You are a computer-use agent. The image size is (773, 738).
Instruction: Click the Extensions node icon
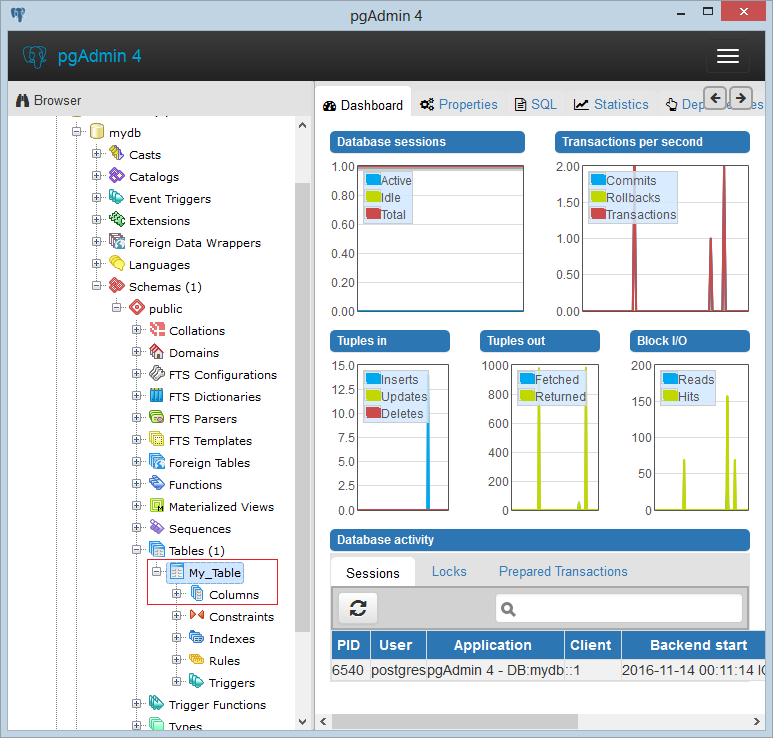[116, 220]
